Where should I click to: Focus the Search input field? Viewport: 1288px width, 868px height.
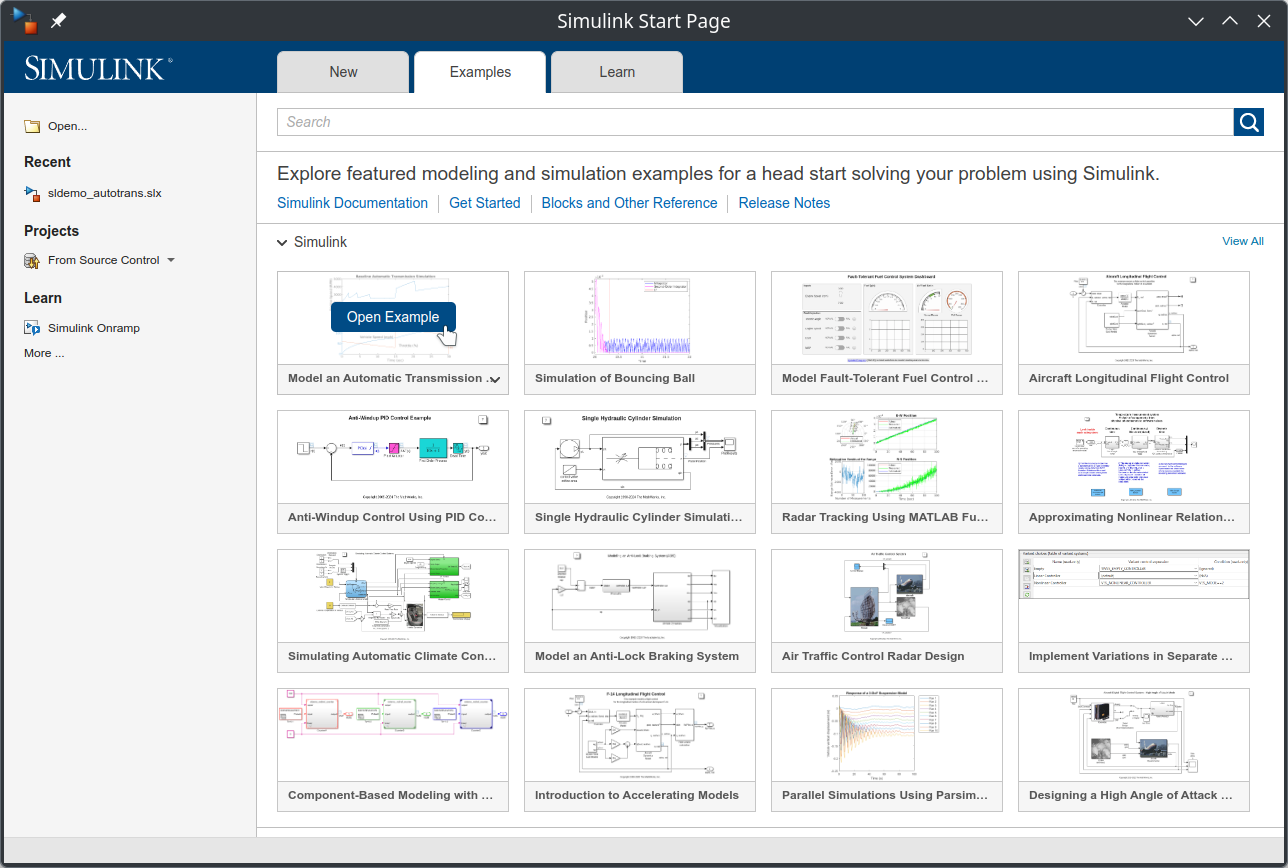point(755,122)
